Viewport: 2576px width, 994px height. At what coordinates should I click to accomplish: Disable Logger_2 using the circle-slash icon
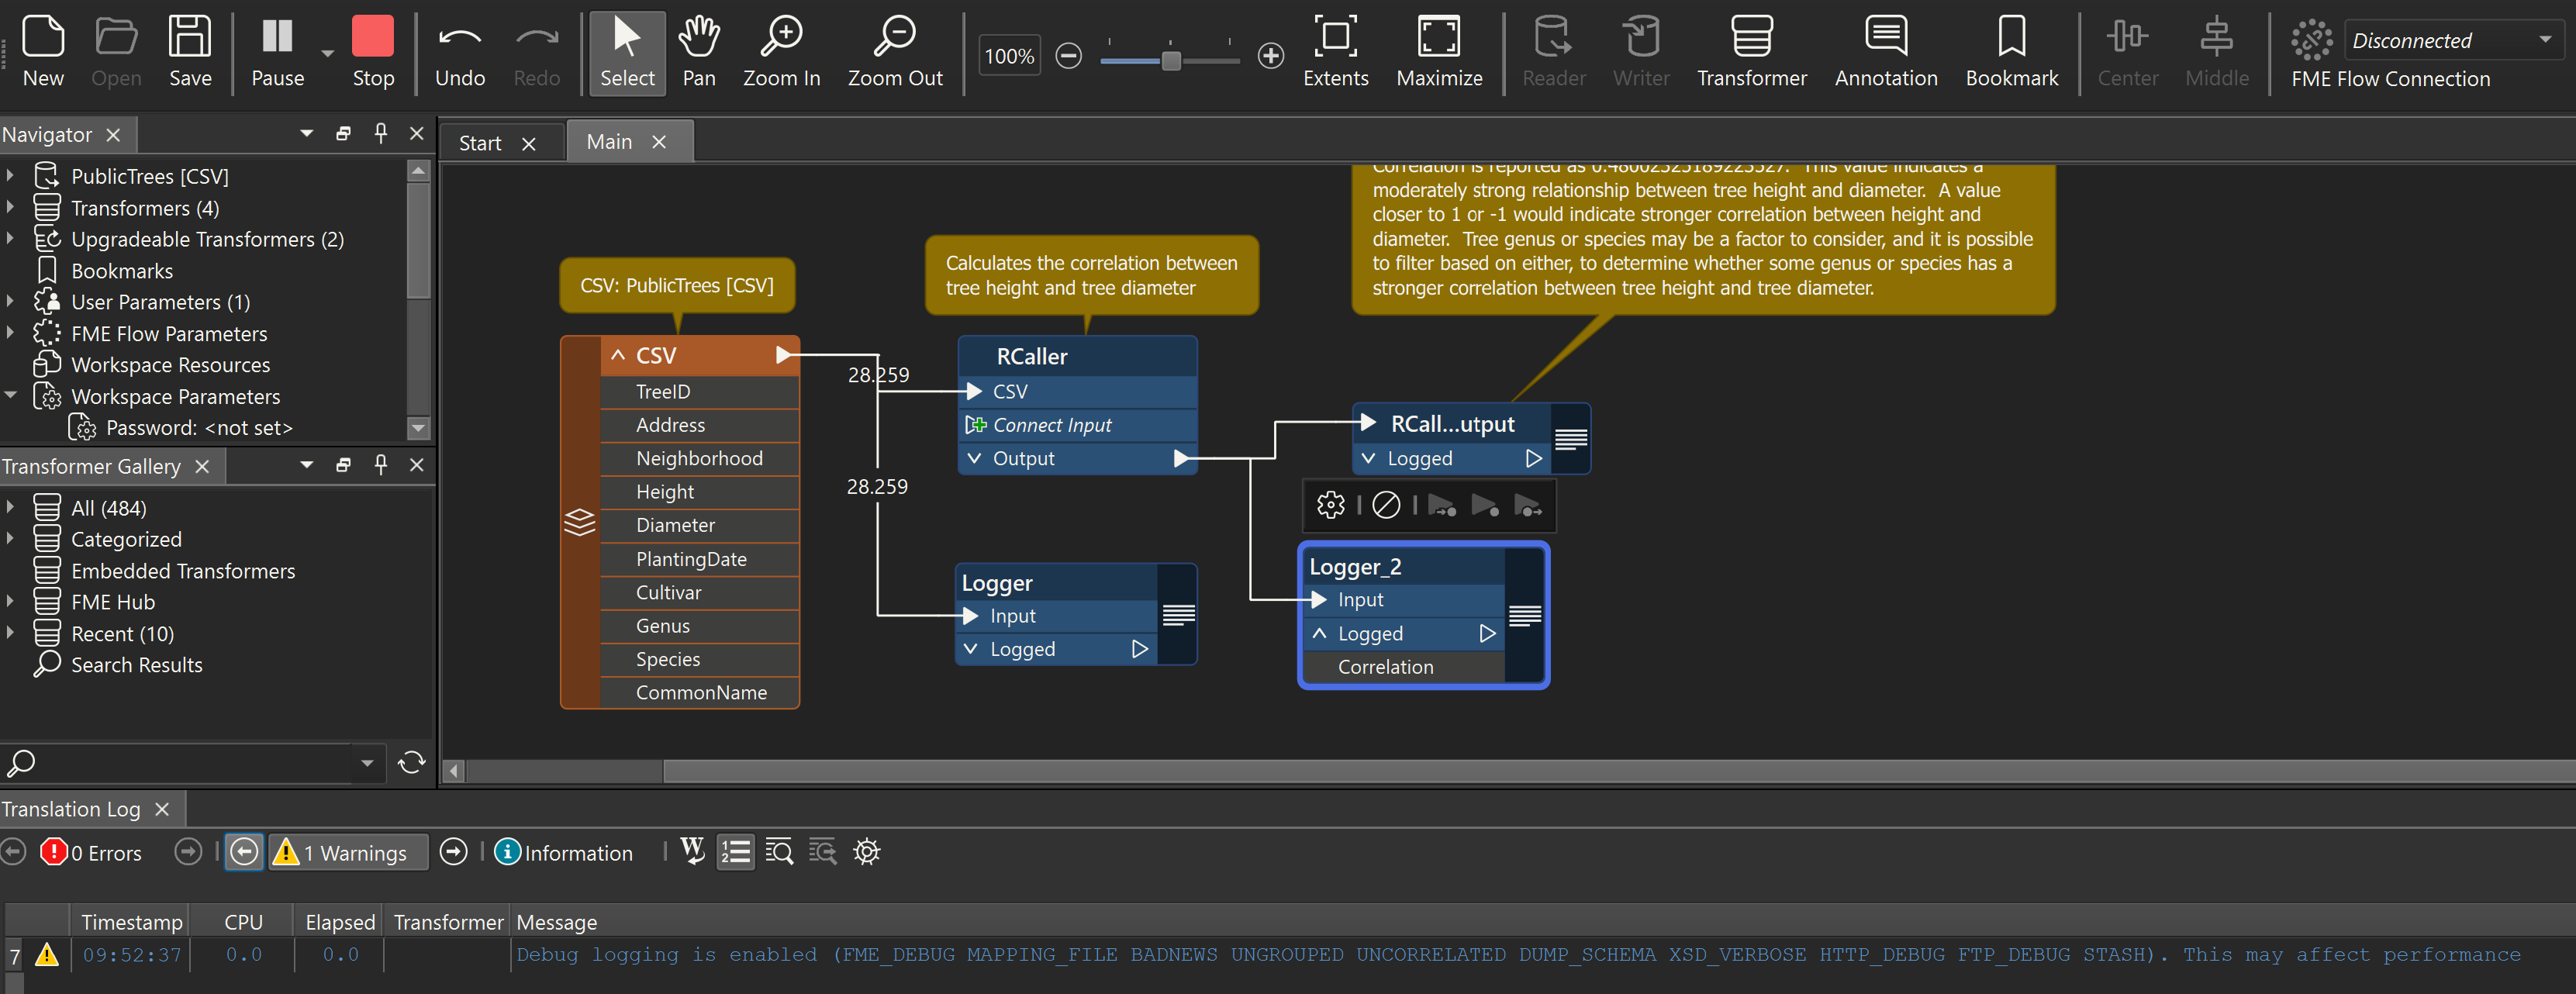coord(1386,505)
